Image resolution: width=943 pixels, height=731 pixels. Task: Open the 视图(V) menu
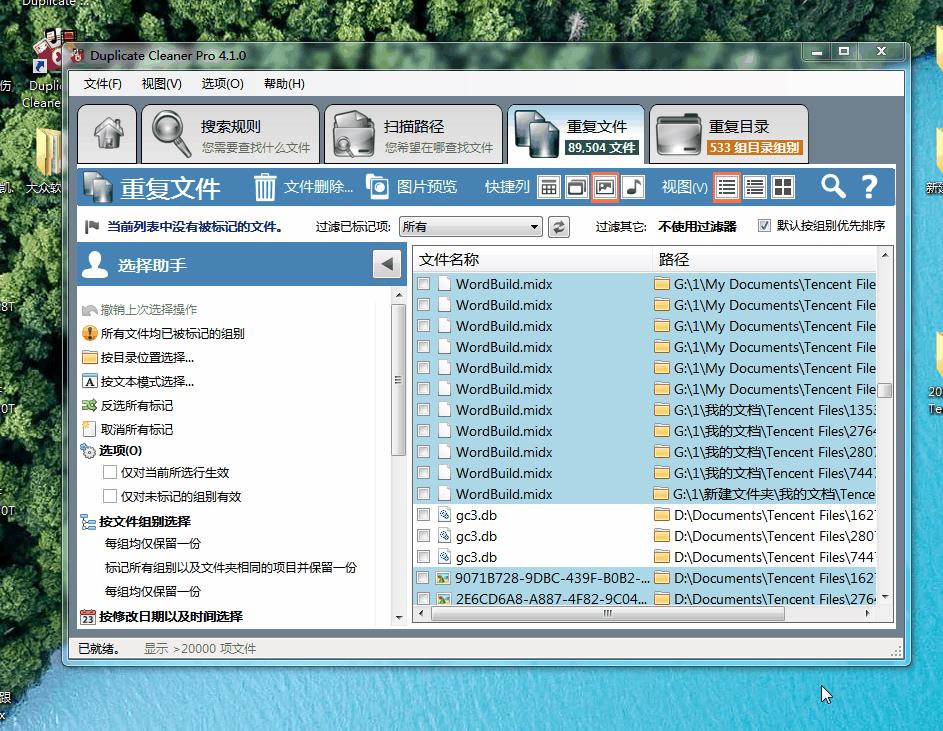[161, 84]
